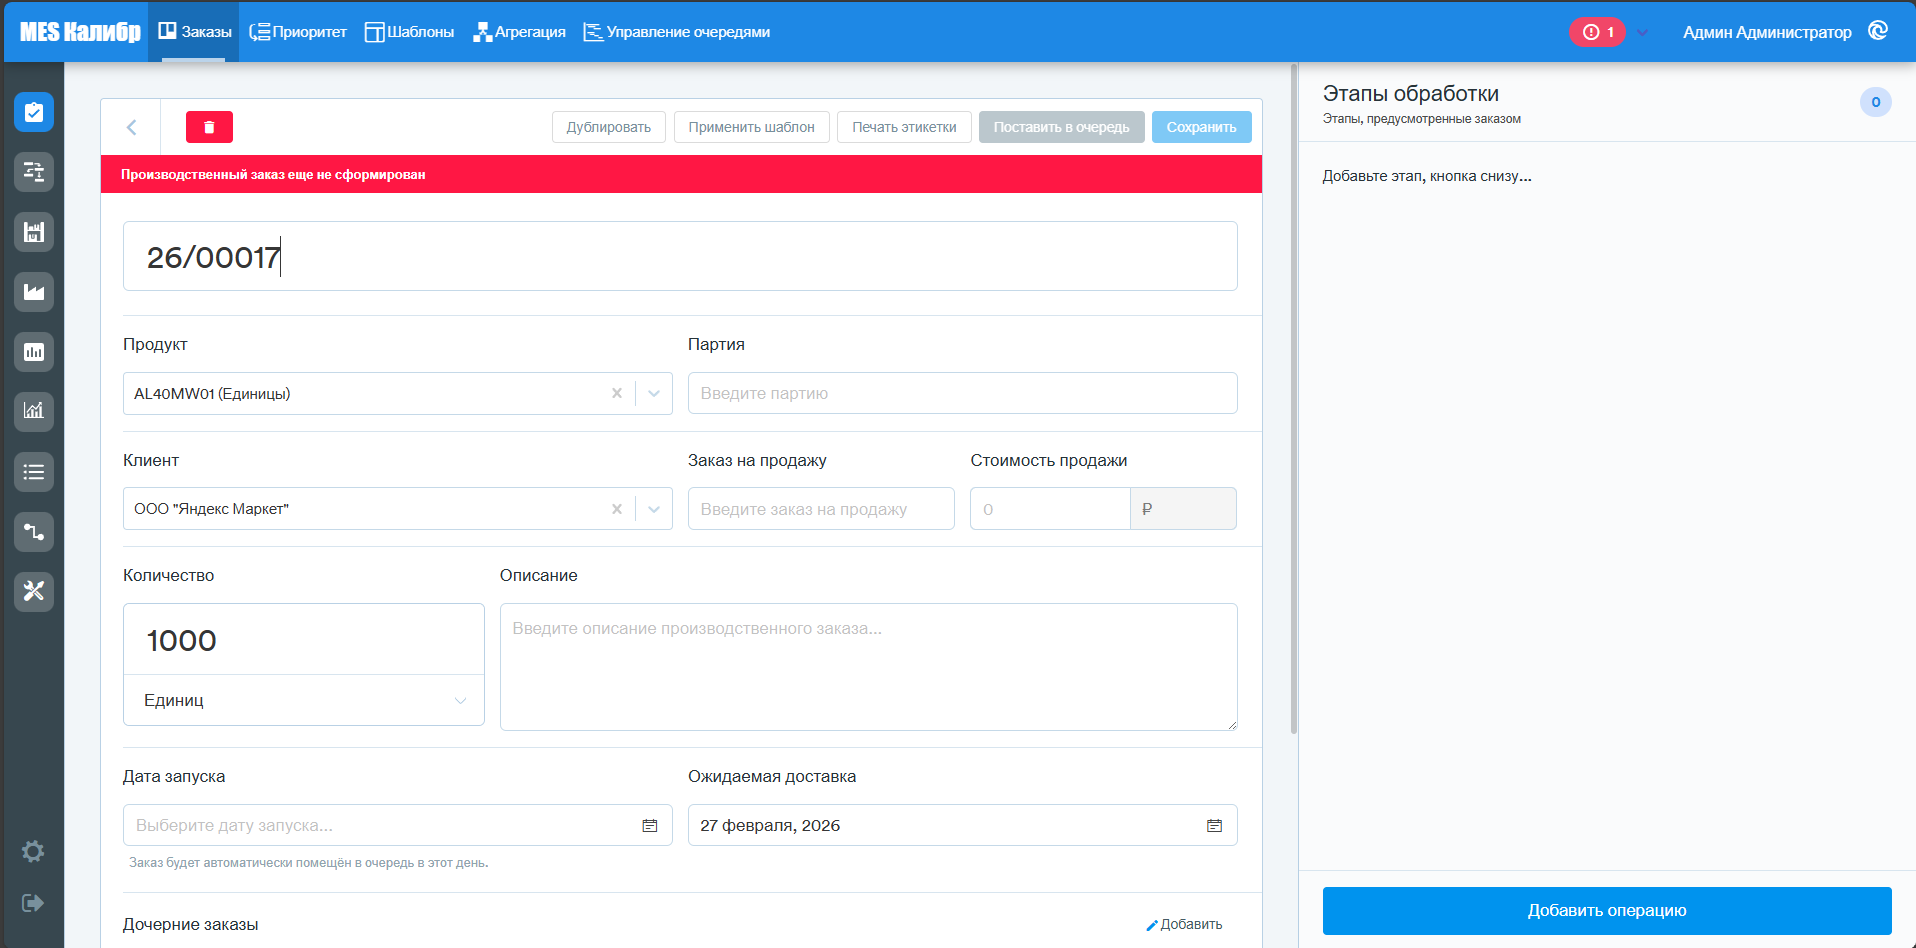This screenshot has height=948, width=1916.
Task: Click the Дублировать button
Action: pos(608,127)
